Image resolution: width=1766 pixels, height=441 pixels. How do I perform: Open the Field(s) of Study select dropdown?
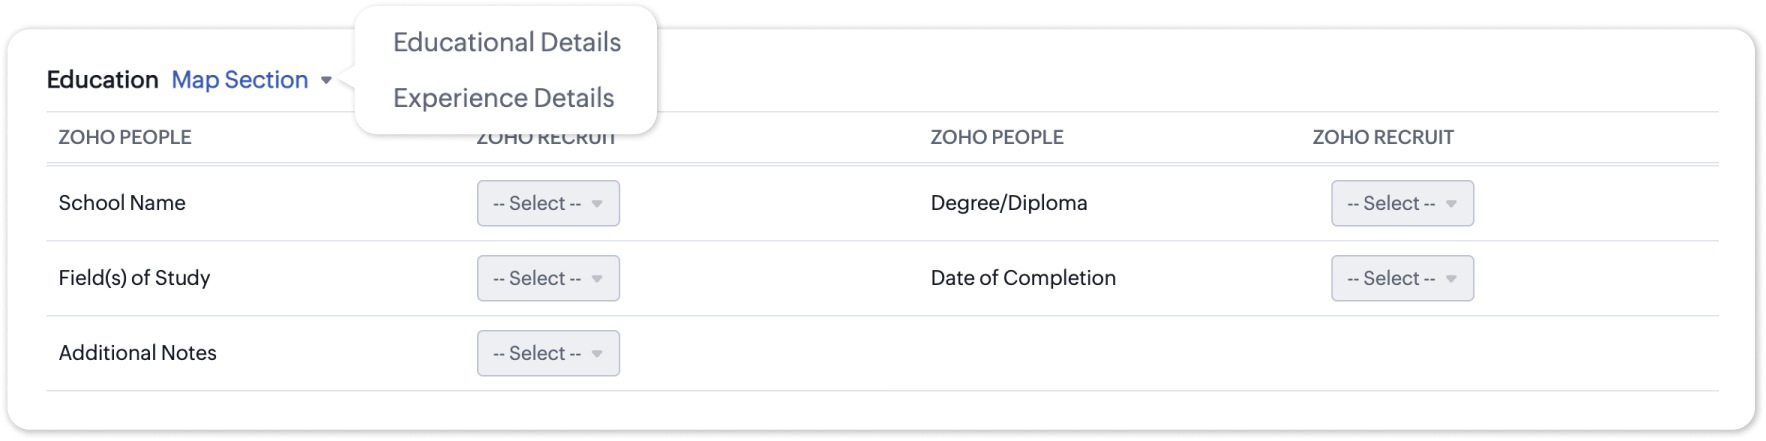[547, 278]
